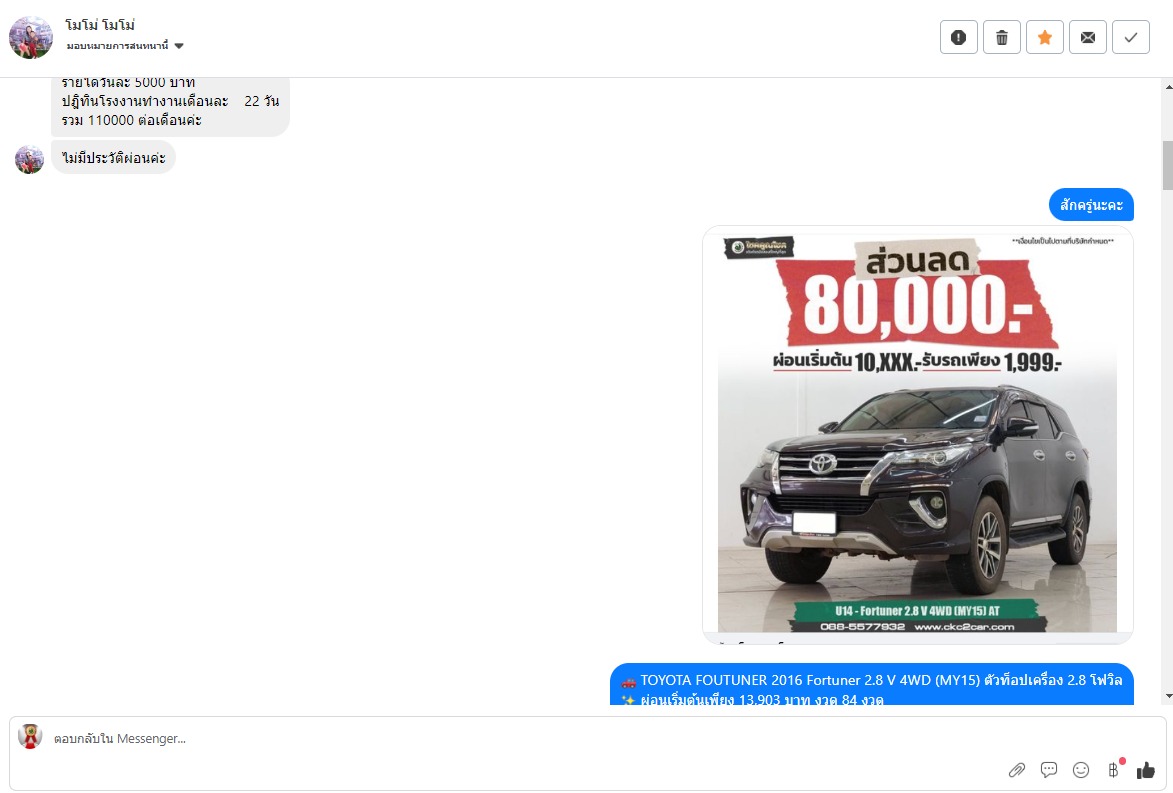Image resolution: width=1173 pixels, height=793 pixels.
Task: Mark conversation as spam with exclamation icon
Action: pyautogui.click(x=958, y=37)
